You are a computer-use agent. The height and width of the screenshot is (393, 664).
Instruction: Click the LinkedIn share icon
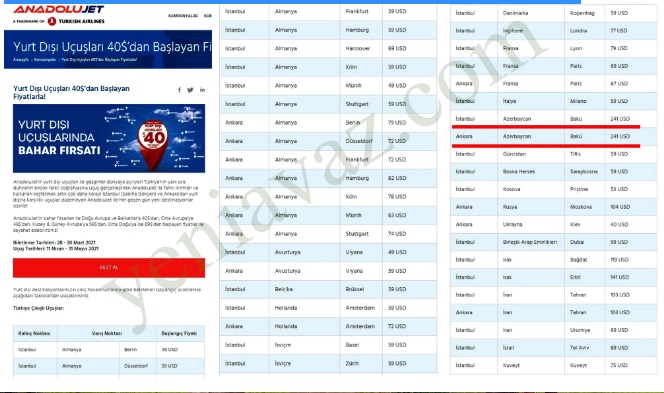coord(202,90)
